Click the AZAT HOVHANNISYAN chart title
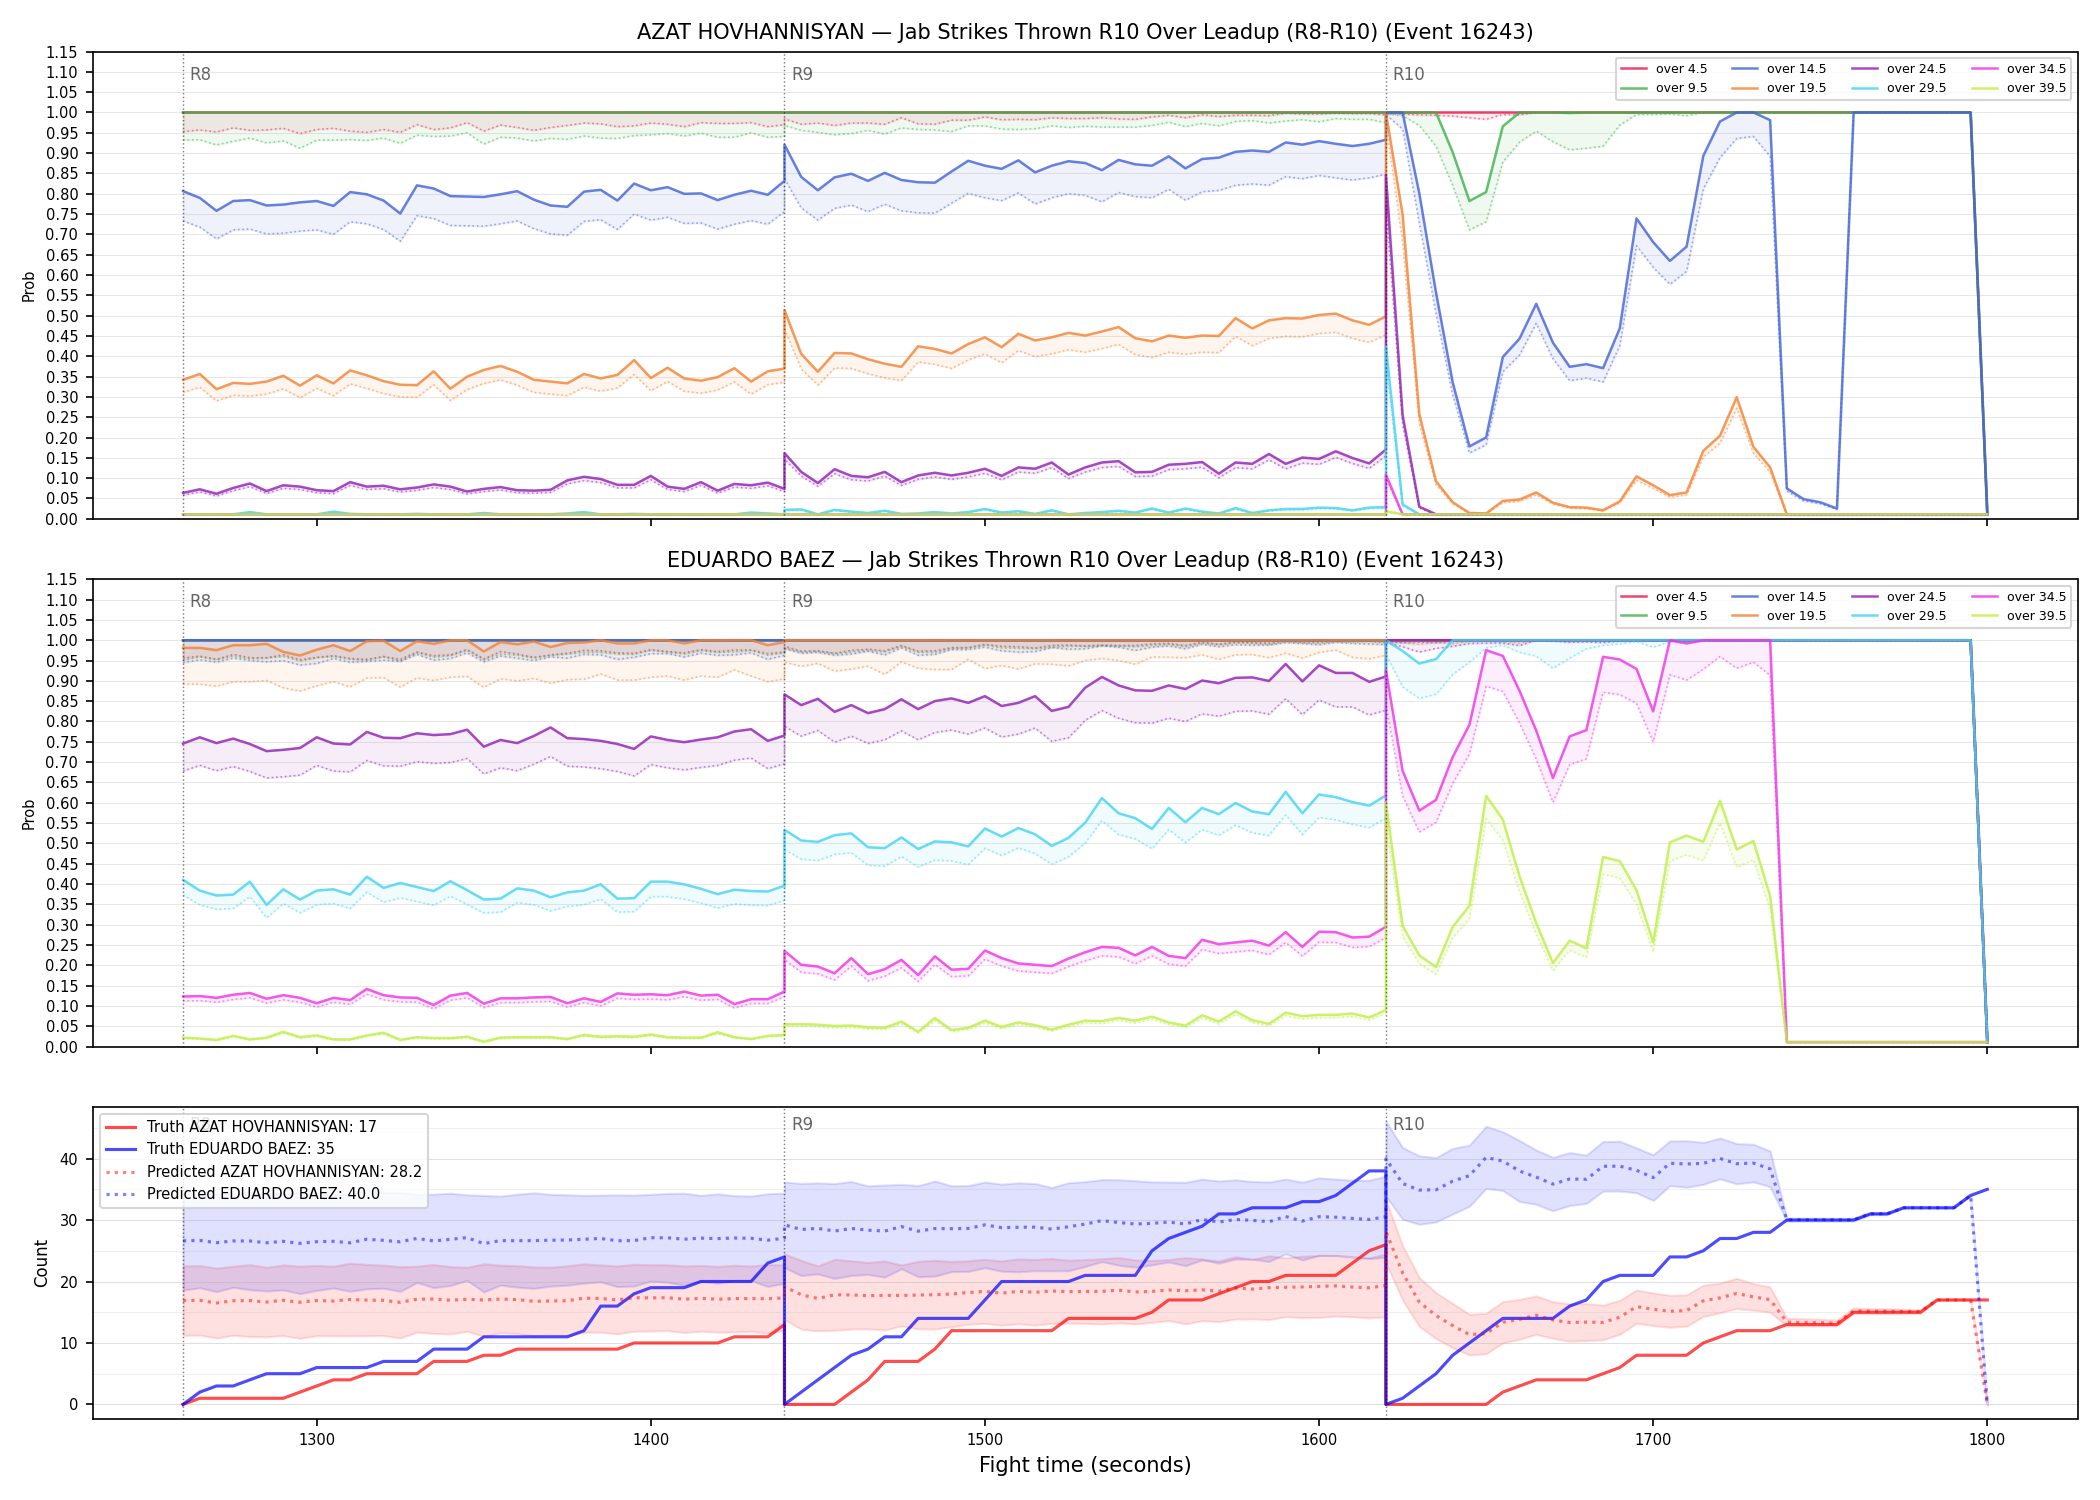Screen dimensions: 2100x1500 [x=1085, y=32]
